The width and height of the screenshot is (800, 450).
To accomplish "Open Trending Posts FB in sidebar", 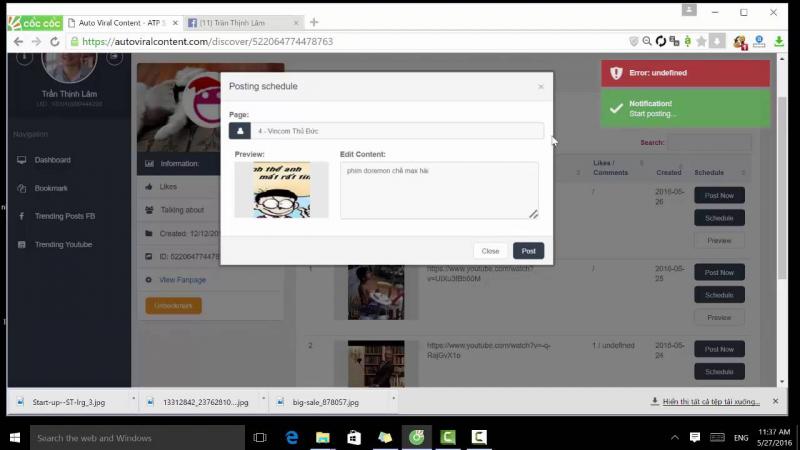I will pos(65,216).
